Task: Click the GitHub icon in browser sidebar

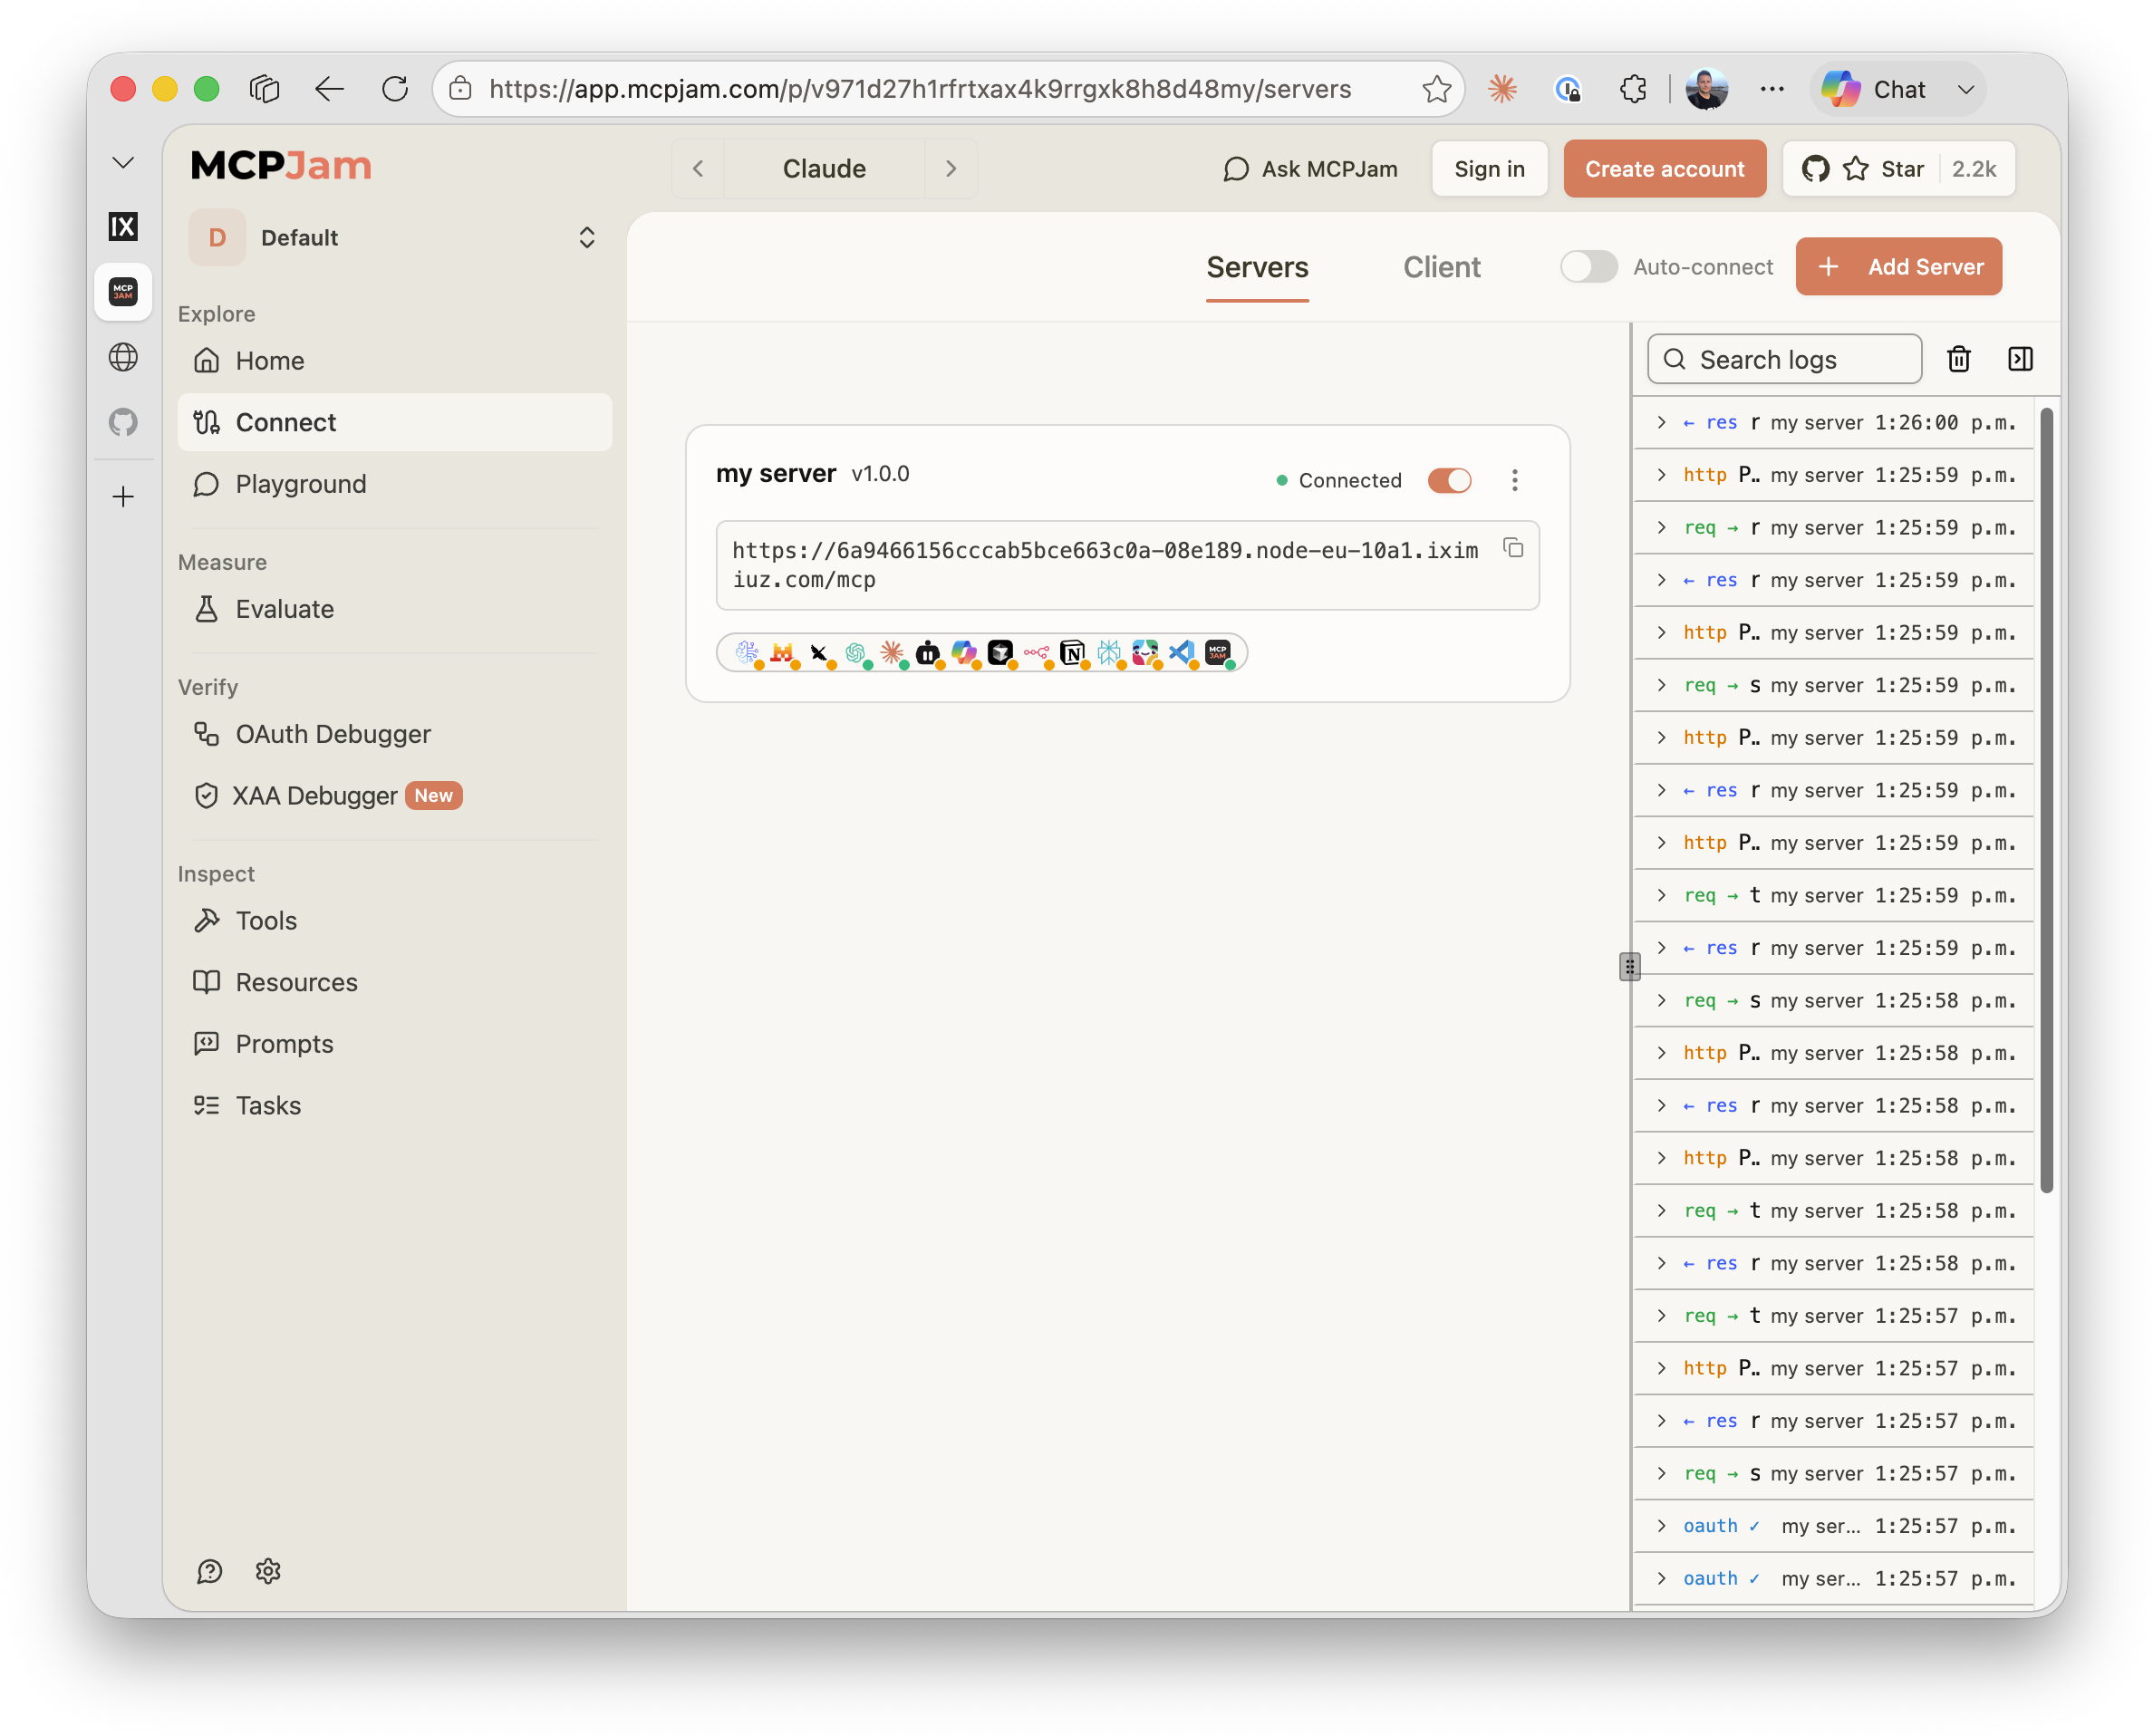Action: click(x=123, y=422)
